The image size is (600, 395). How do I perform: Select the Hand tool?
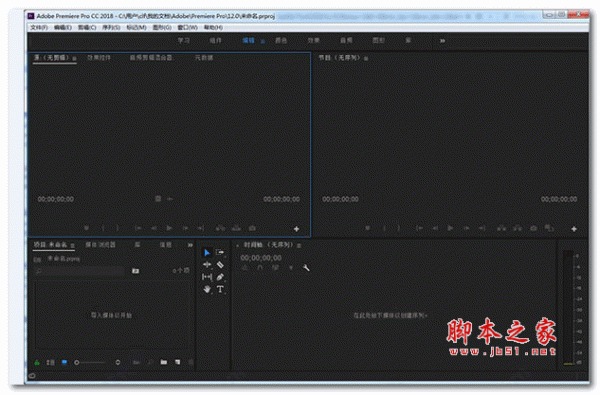click(x=207, y=289)
